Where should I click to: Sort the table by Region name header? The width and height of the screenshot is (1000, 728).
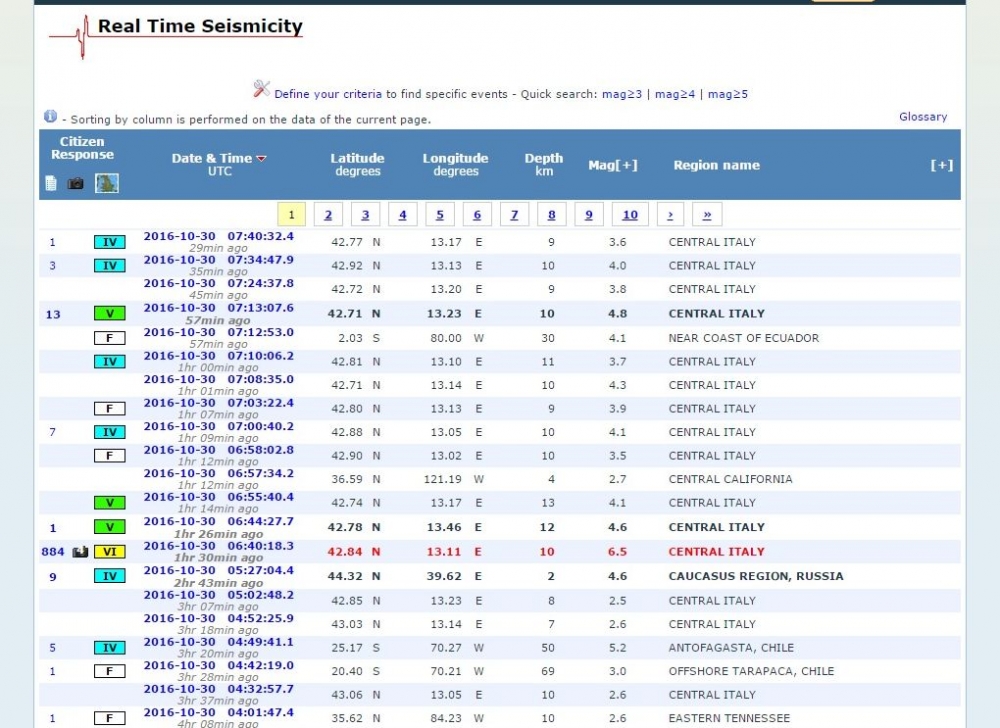716,165
